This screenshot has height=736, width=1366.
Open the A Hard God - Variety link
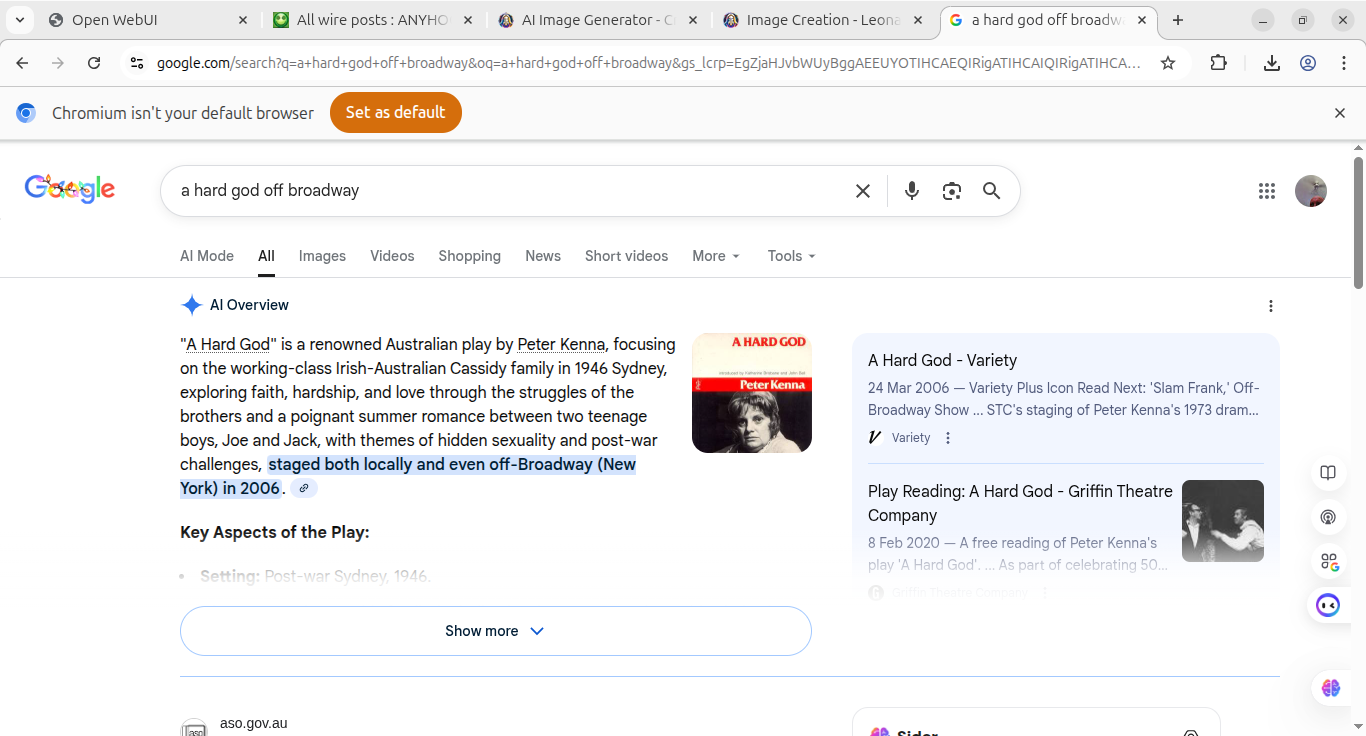[942, 360]
